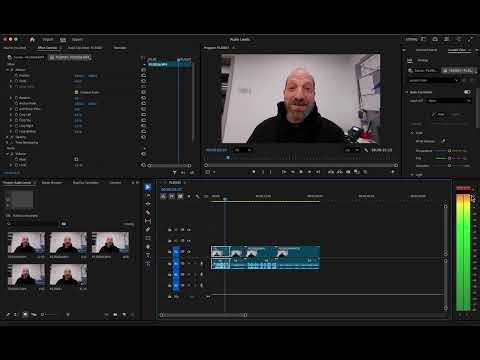
Task: Select the Razor tool
Action: [x=148, y=212]
